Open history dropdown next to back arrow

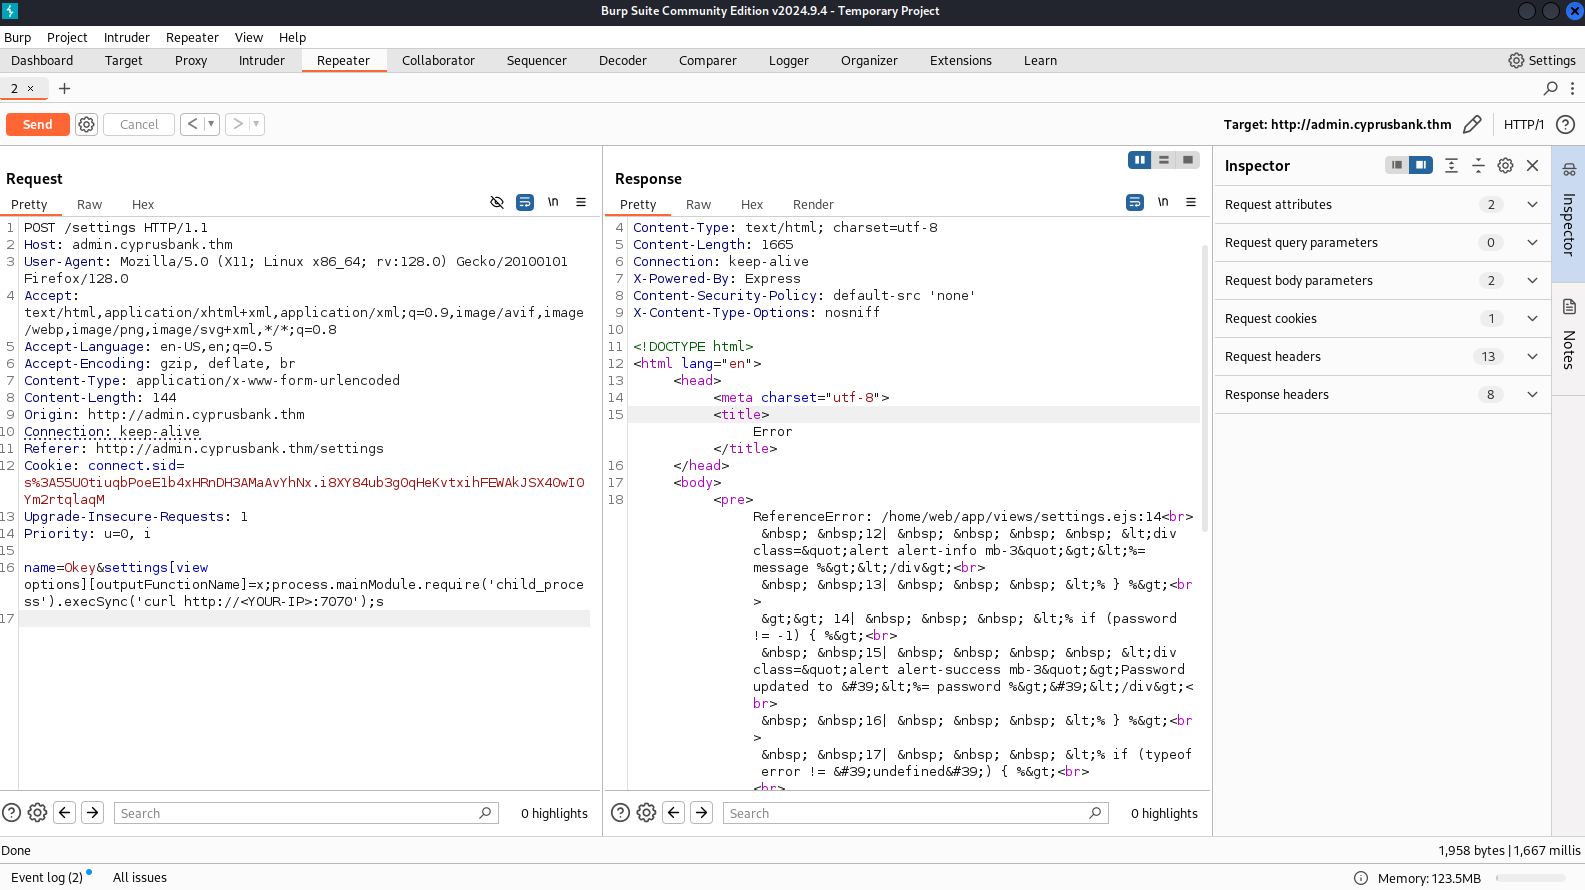pyautogui.click(x=211, y=124)
